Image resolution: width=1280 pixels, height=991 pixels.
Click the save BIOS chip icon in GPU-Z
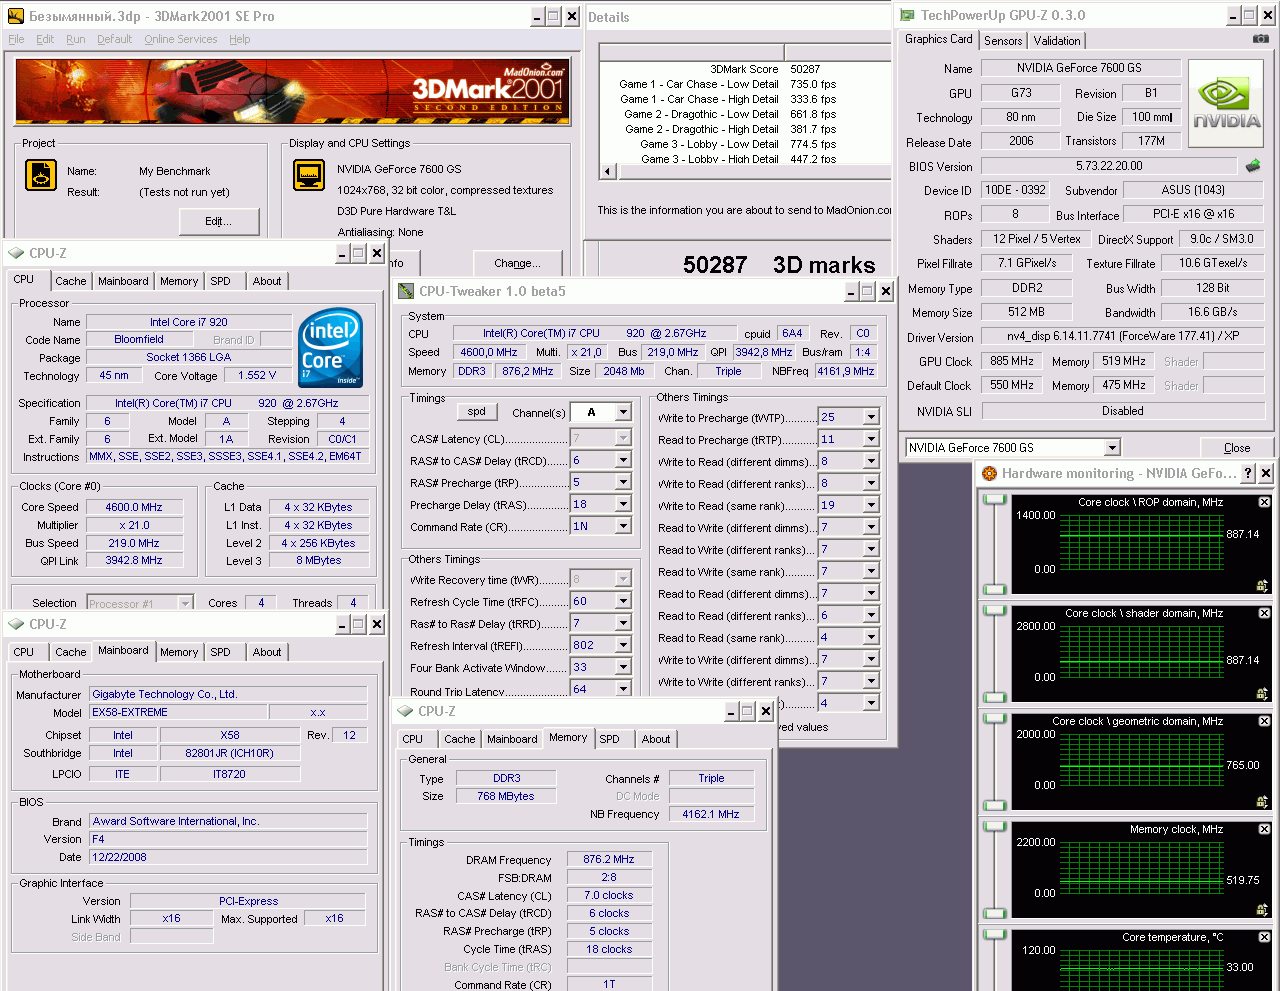1253,166
